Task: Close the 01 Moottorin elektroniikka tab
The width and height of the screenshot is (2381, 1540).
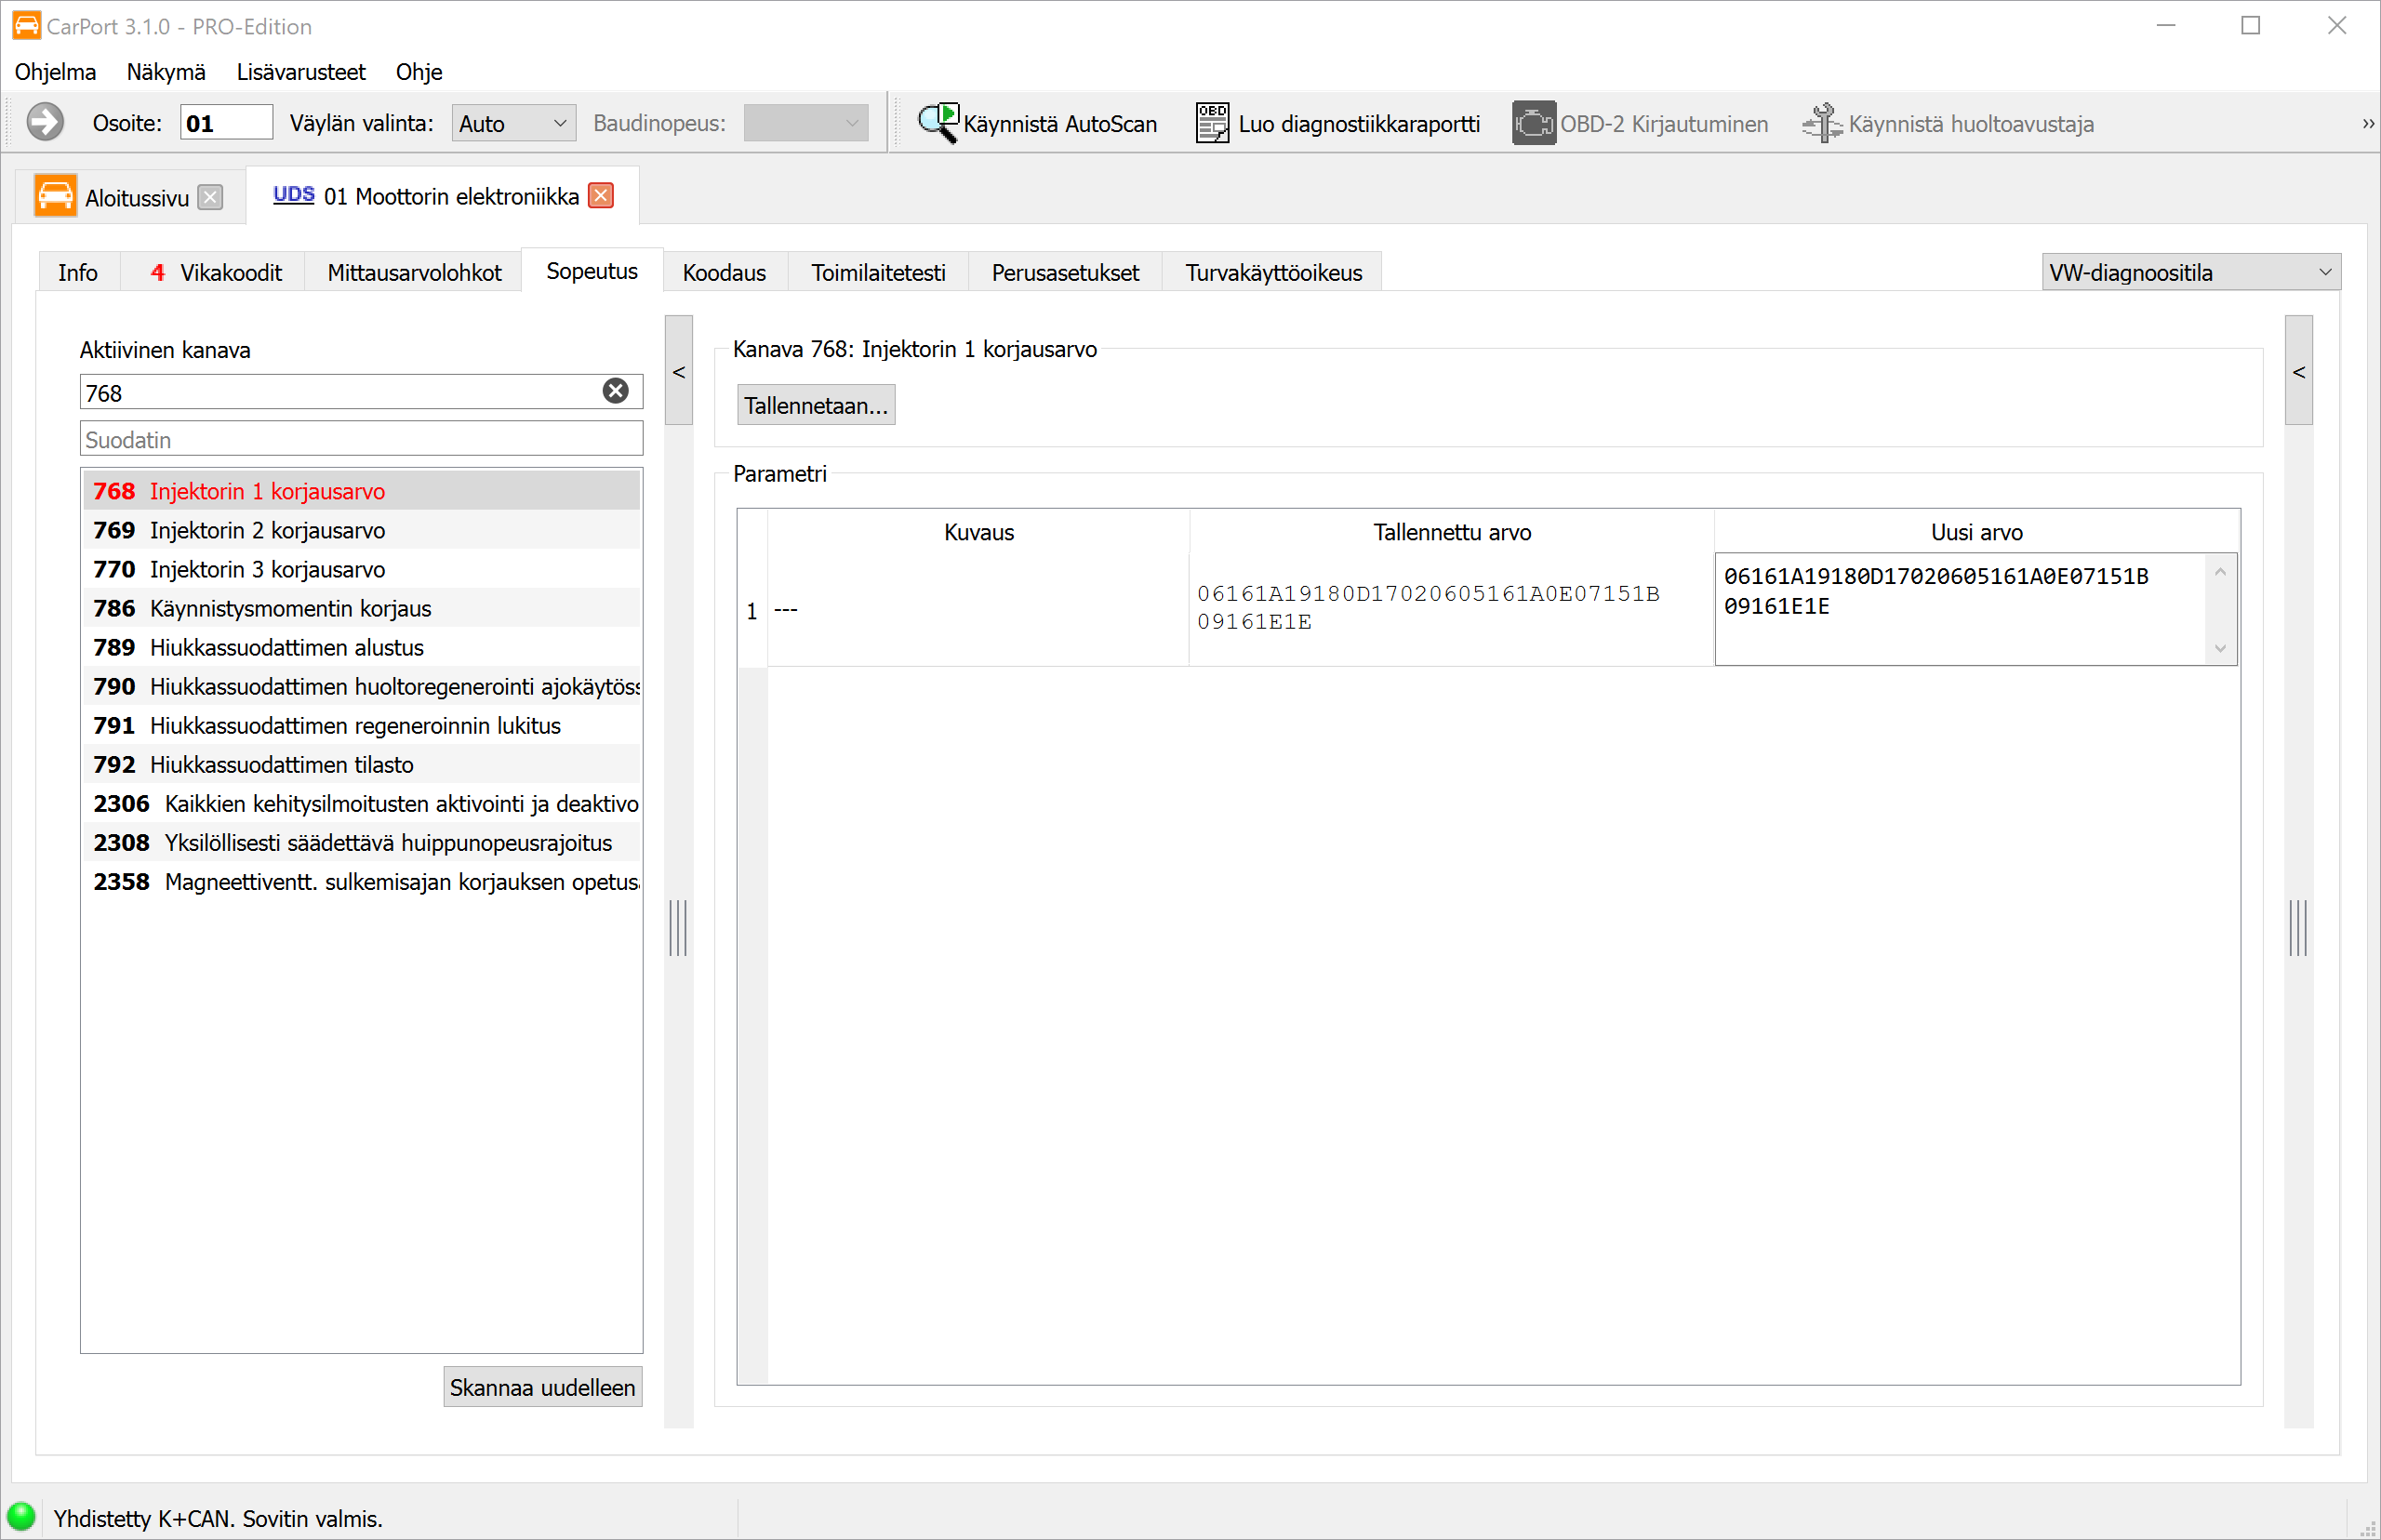Action: (601, 195)
